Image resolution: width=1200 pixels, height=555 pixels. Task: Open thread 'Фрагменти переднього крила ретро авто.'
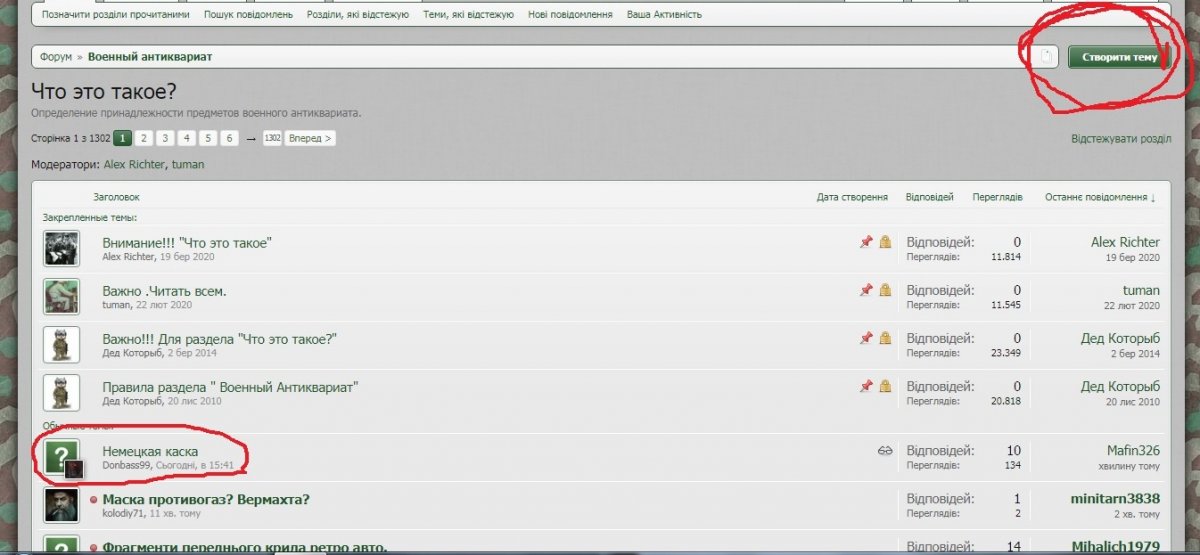[245, 547]
